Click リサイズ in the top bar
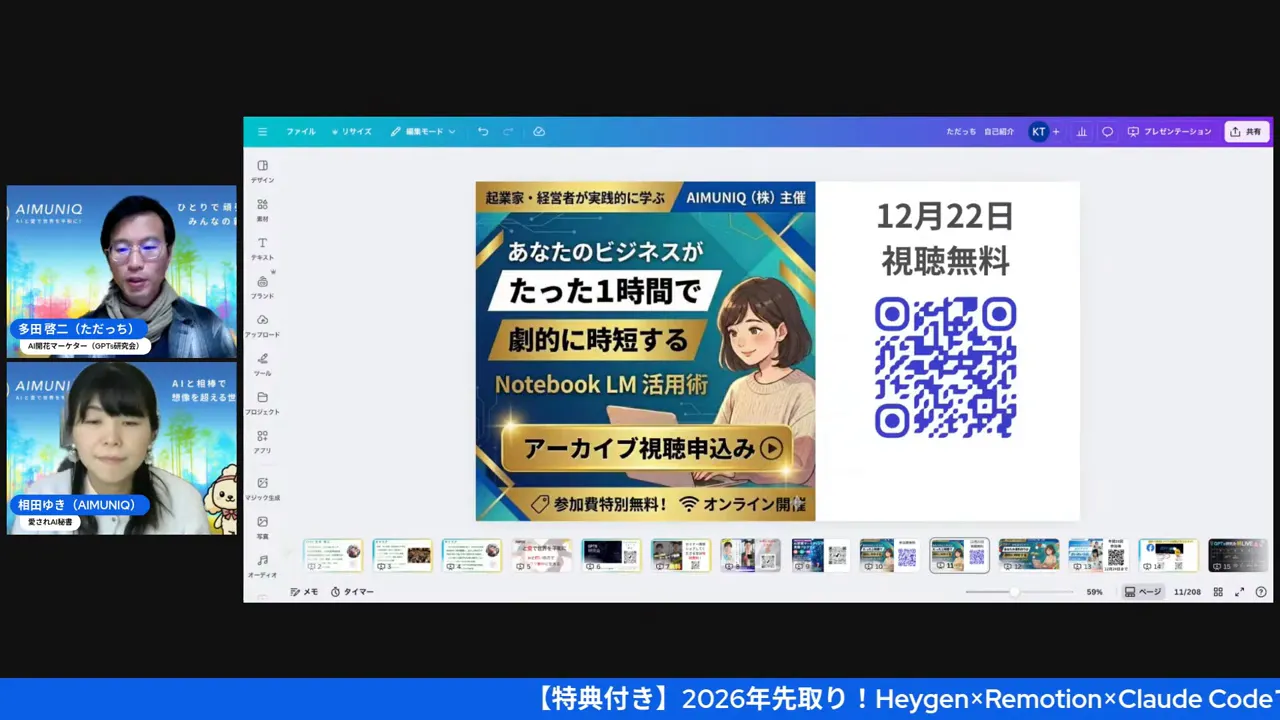Image resolution: width=1280 pixels, height=720 pixels. pyautogui.click(x=352, y=131)
